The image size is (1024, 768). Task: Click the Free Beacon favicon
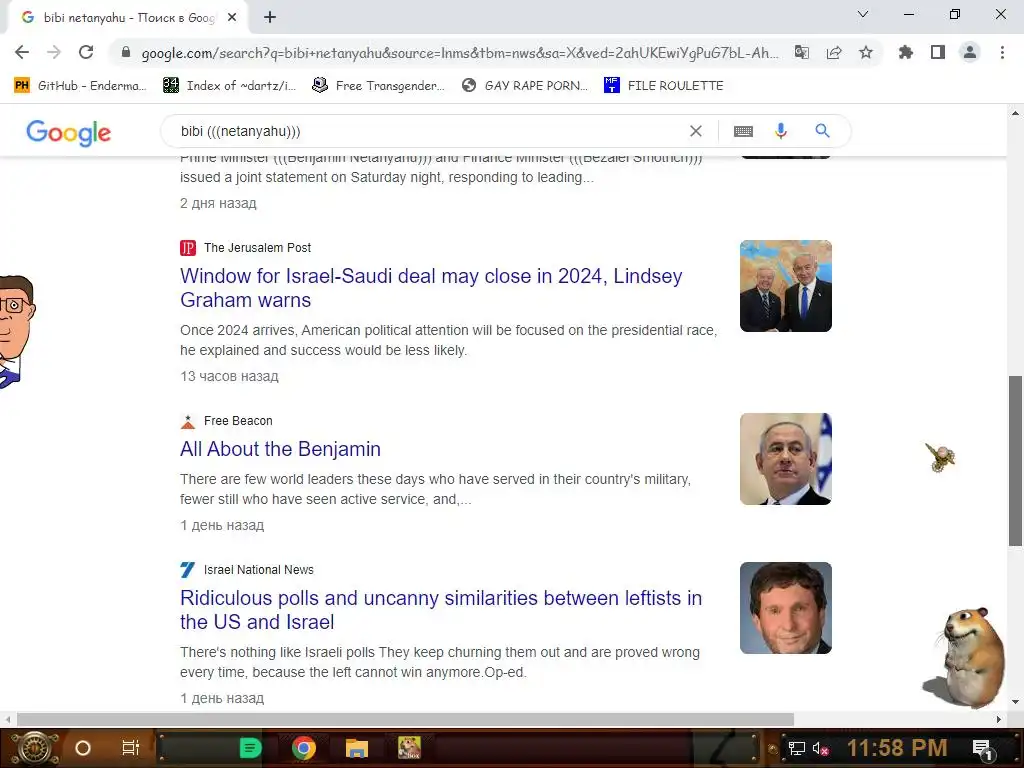(x=188, y=421)
